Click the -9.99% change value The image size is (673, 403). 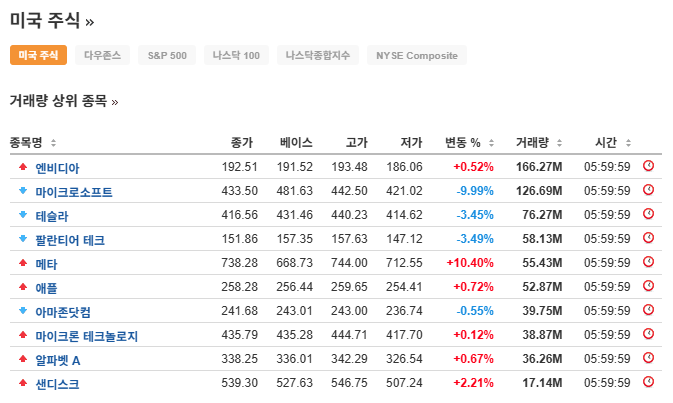(475, 191)
